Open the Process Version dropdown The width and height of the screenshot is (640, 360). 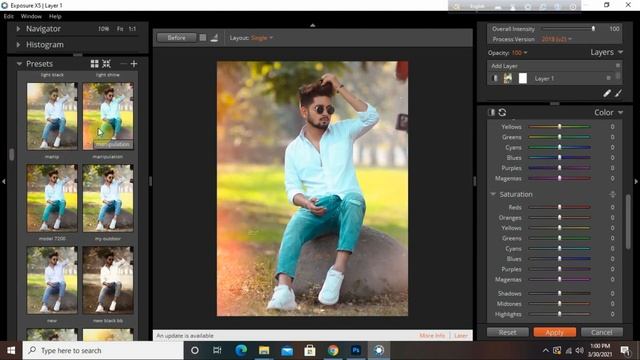coord(556,39)
